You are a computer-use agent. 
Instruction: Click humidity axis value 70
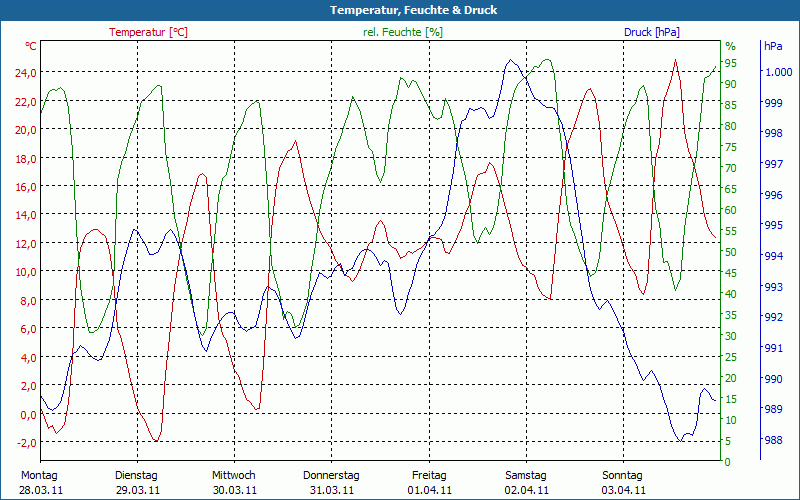[731, 168]
